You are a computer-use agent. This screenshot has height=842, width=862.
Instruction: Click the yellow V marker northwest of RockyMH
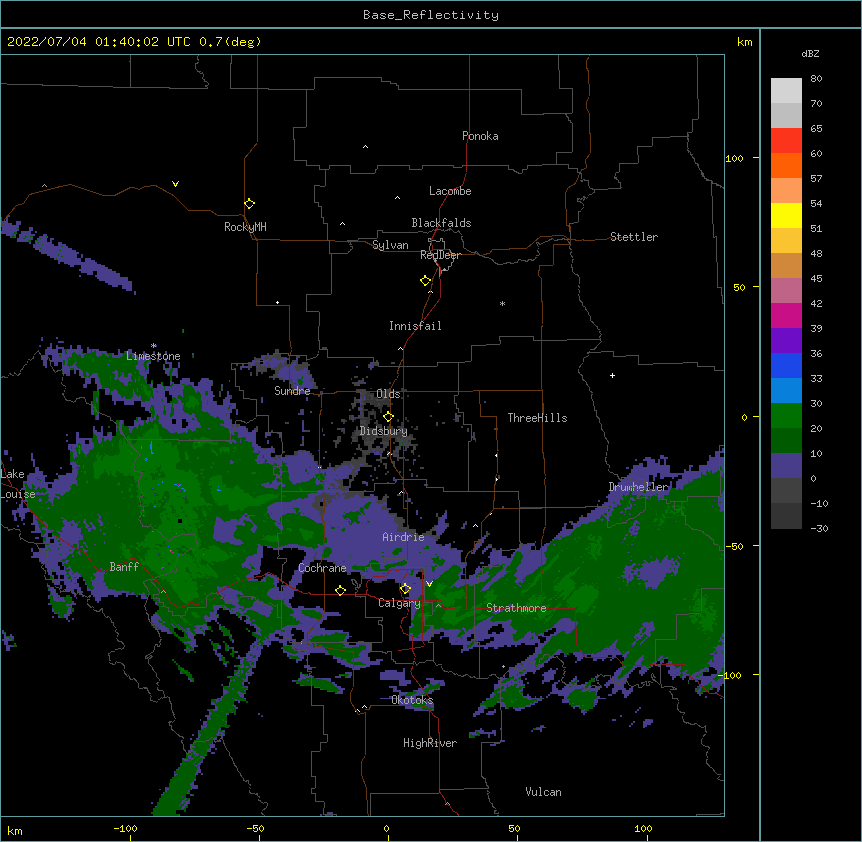pos(175,184)
